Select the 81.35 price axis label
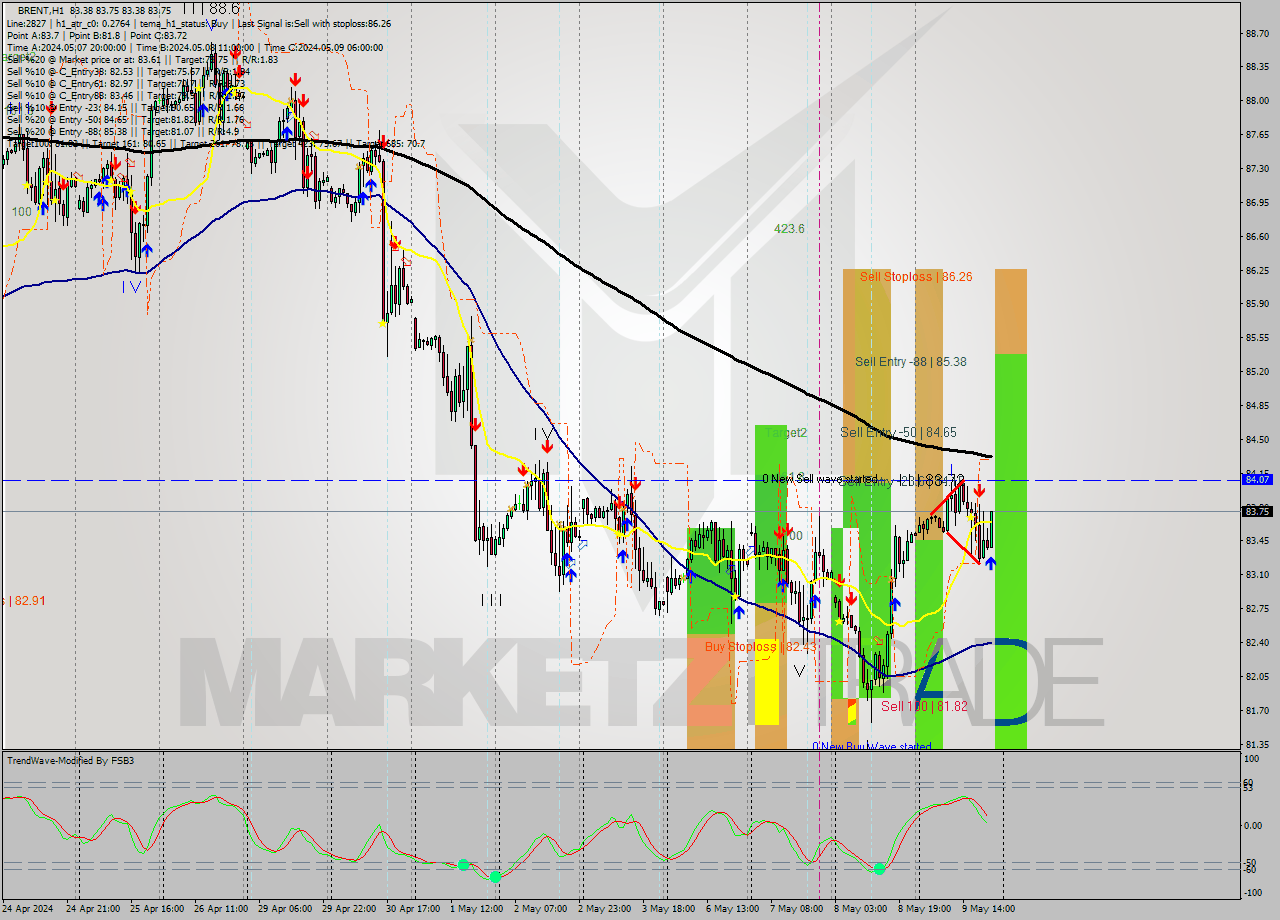1280x920 pixels. coord(1258,744)
